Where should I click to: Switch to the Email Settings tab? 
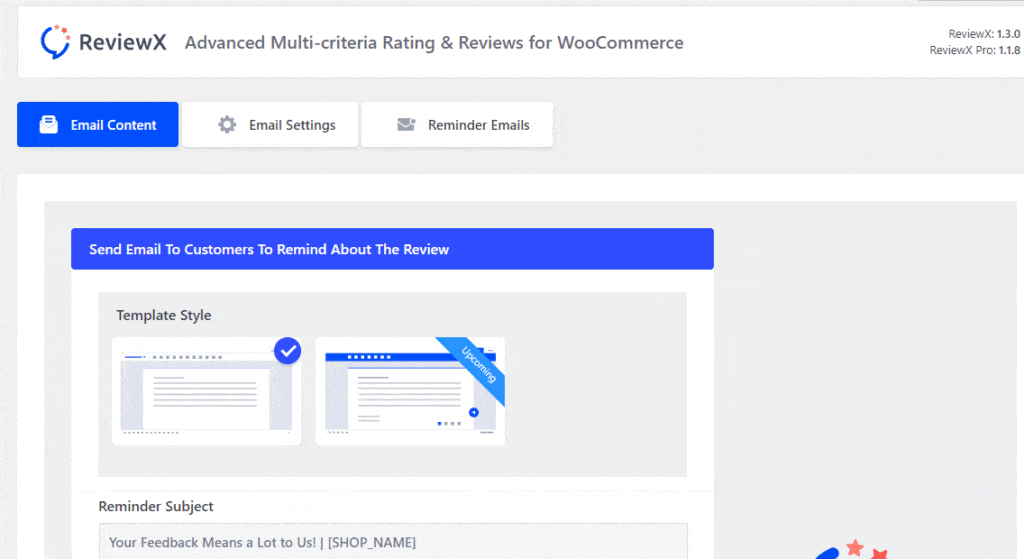(270, 124)
